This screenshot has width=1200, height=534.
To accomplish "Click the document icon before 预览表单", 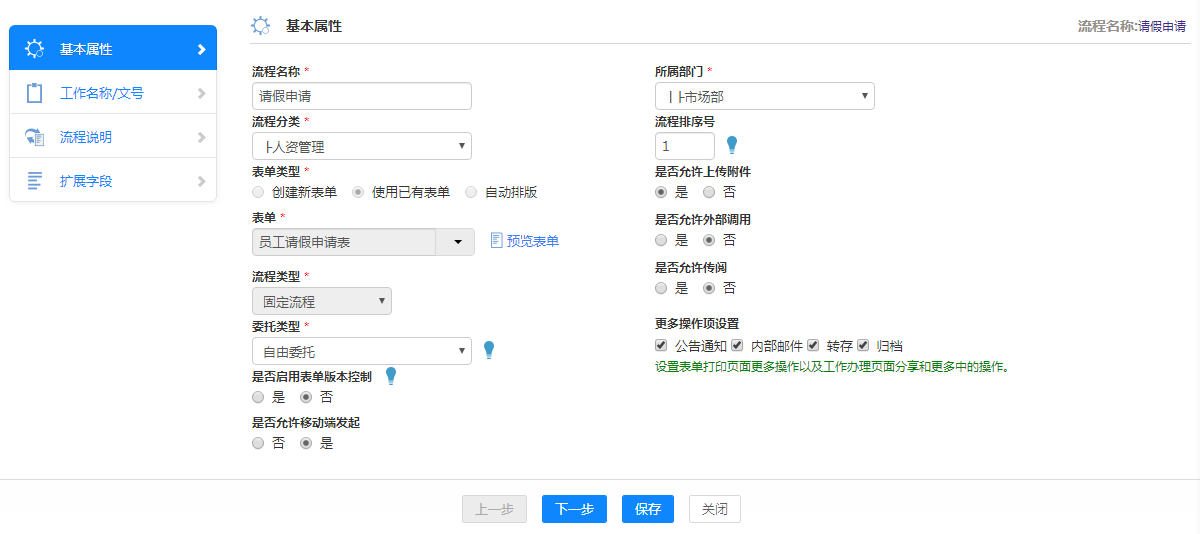I will click(496, 241).
